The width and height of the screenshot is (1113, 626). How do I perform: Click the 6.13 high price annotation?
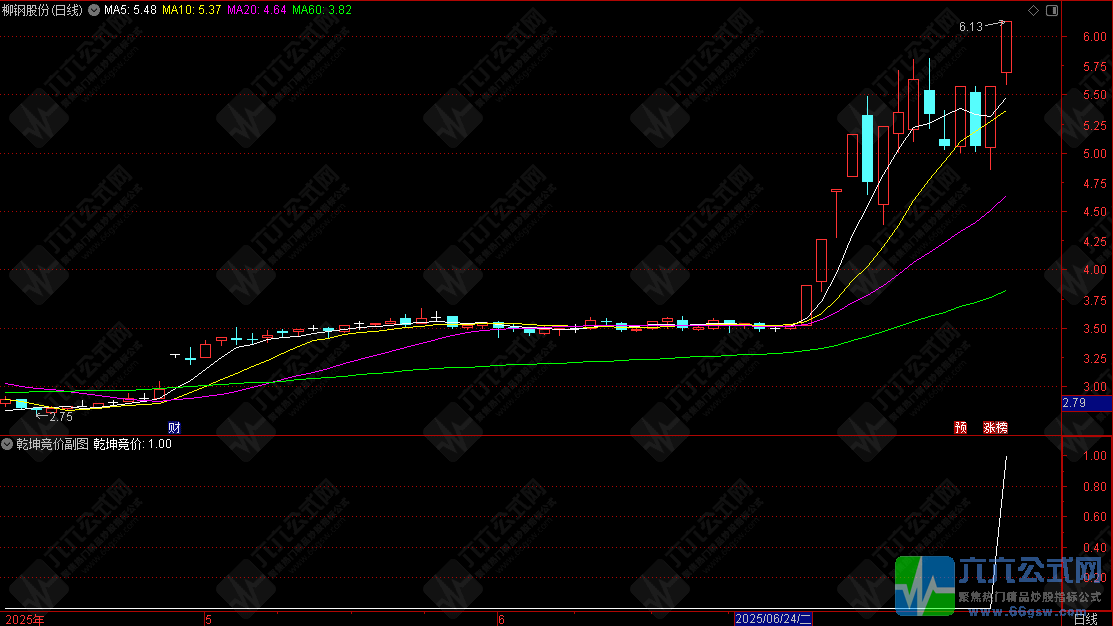coord(970,27)
